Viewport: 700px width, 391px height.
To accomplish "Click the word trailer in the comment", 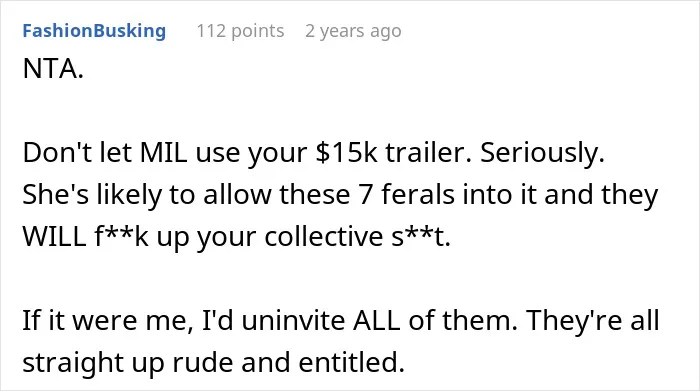I will pos(428,153).
